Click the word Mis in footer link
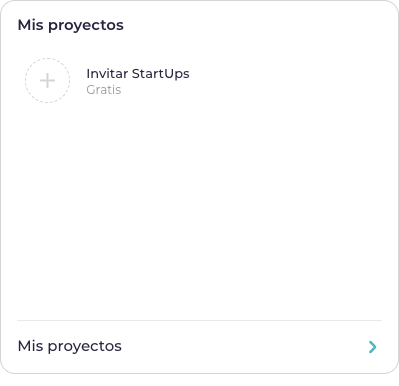 coord(30,346)
